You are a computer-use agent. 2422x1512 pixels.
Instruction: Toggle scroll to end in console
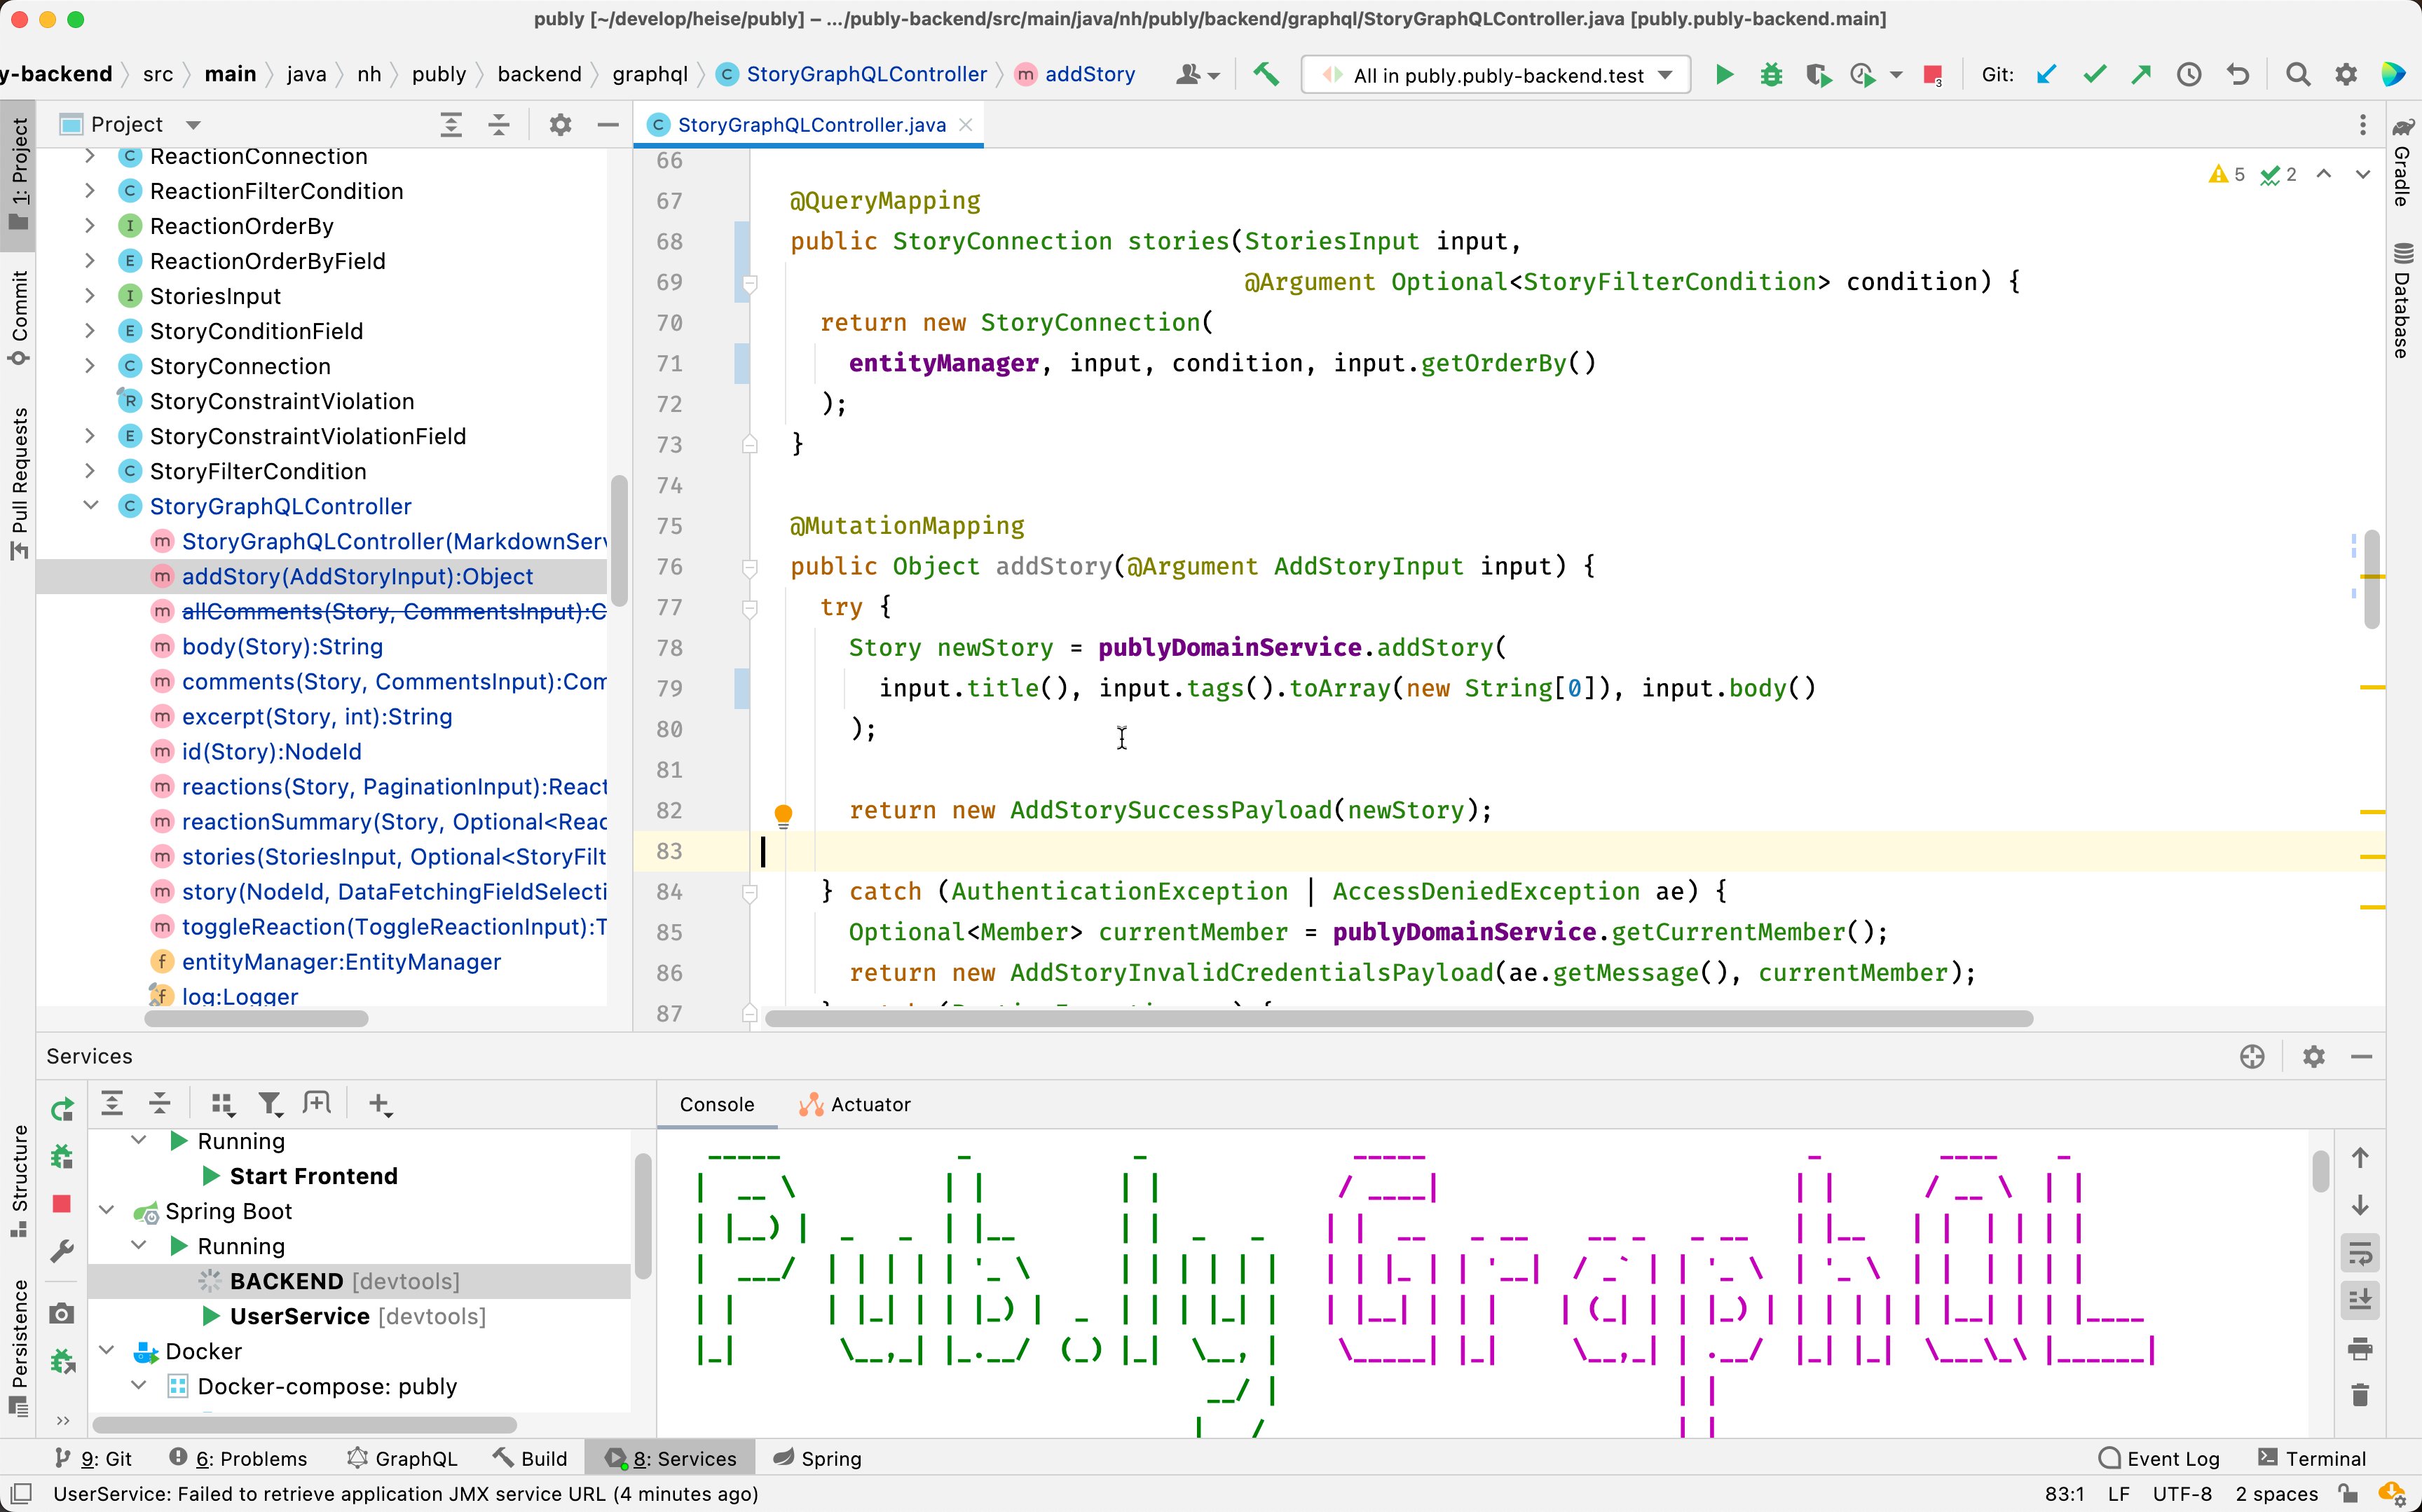(2360, 1300)
